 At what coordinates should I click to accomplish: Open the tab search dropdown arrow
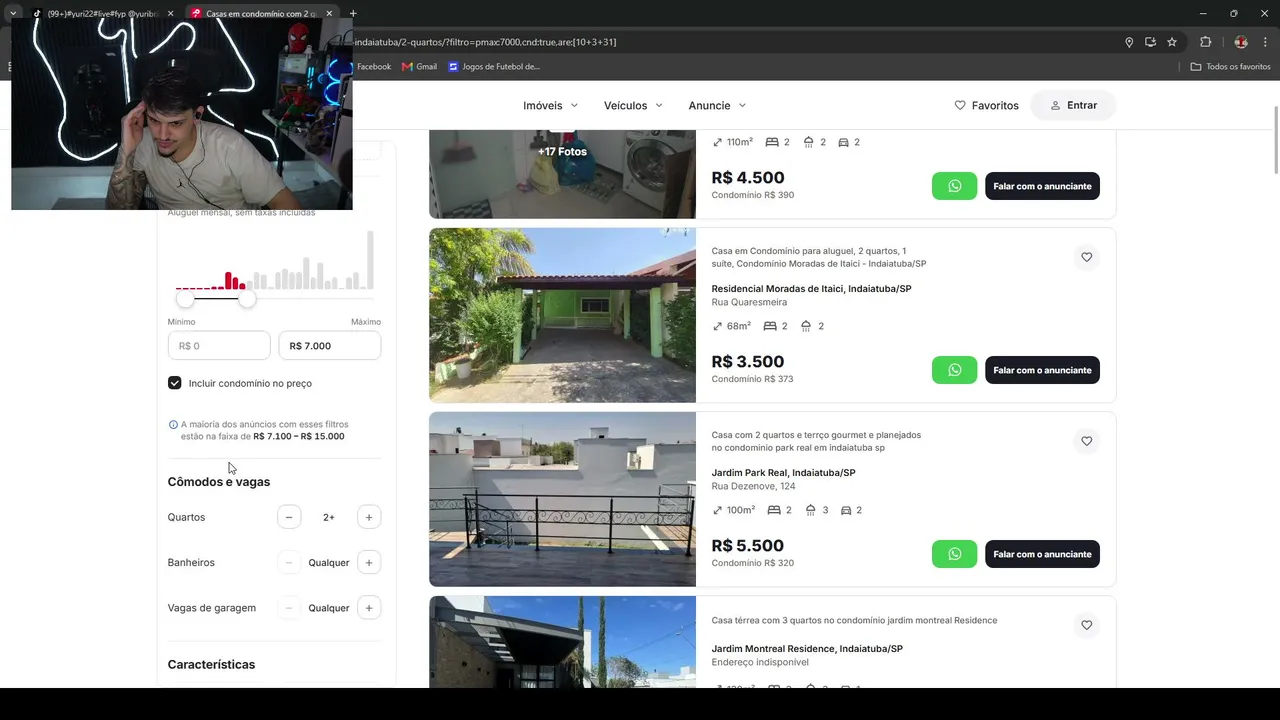pyautogui.click(x=13, y=14)
